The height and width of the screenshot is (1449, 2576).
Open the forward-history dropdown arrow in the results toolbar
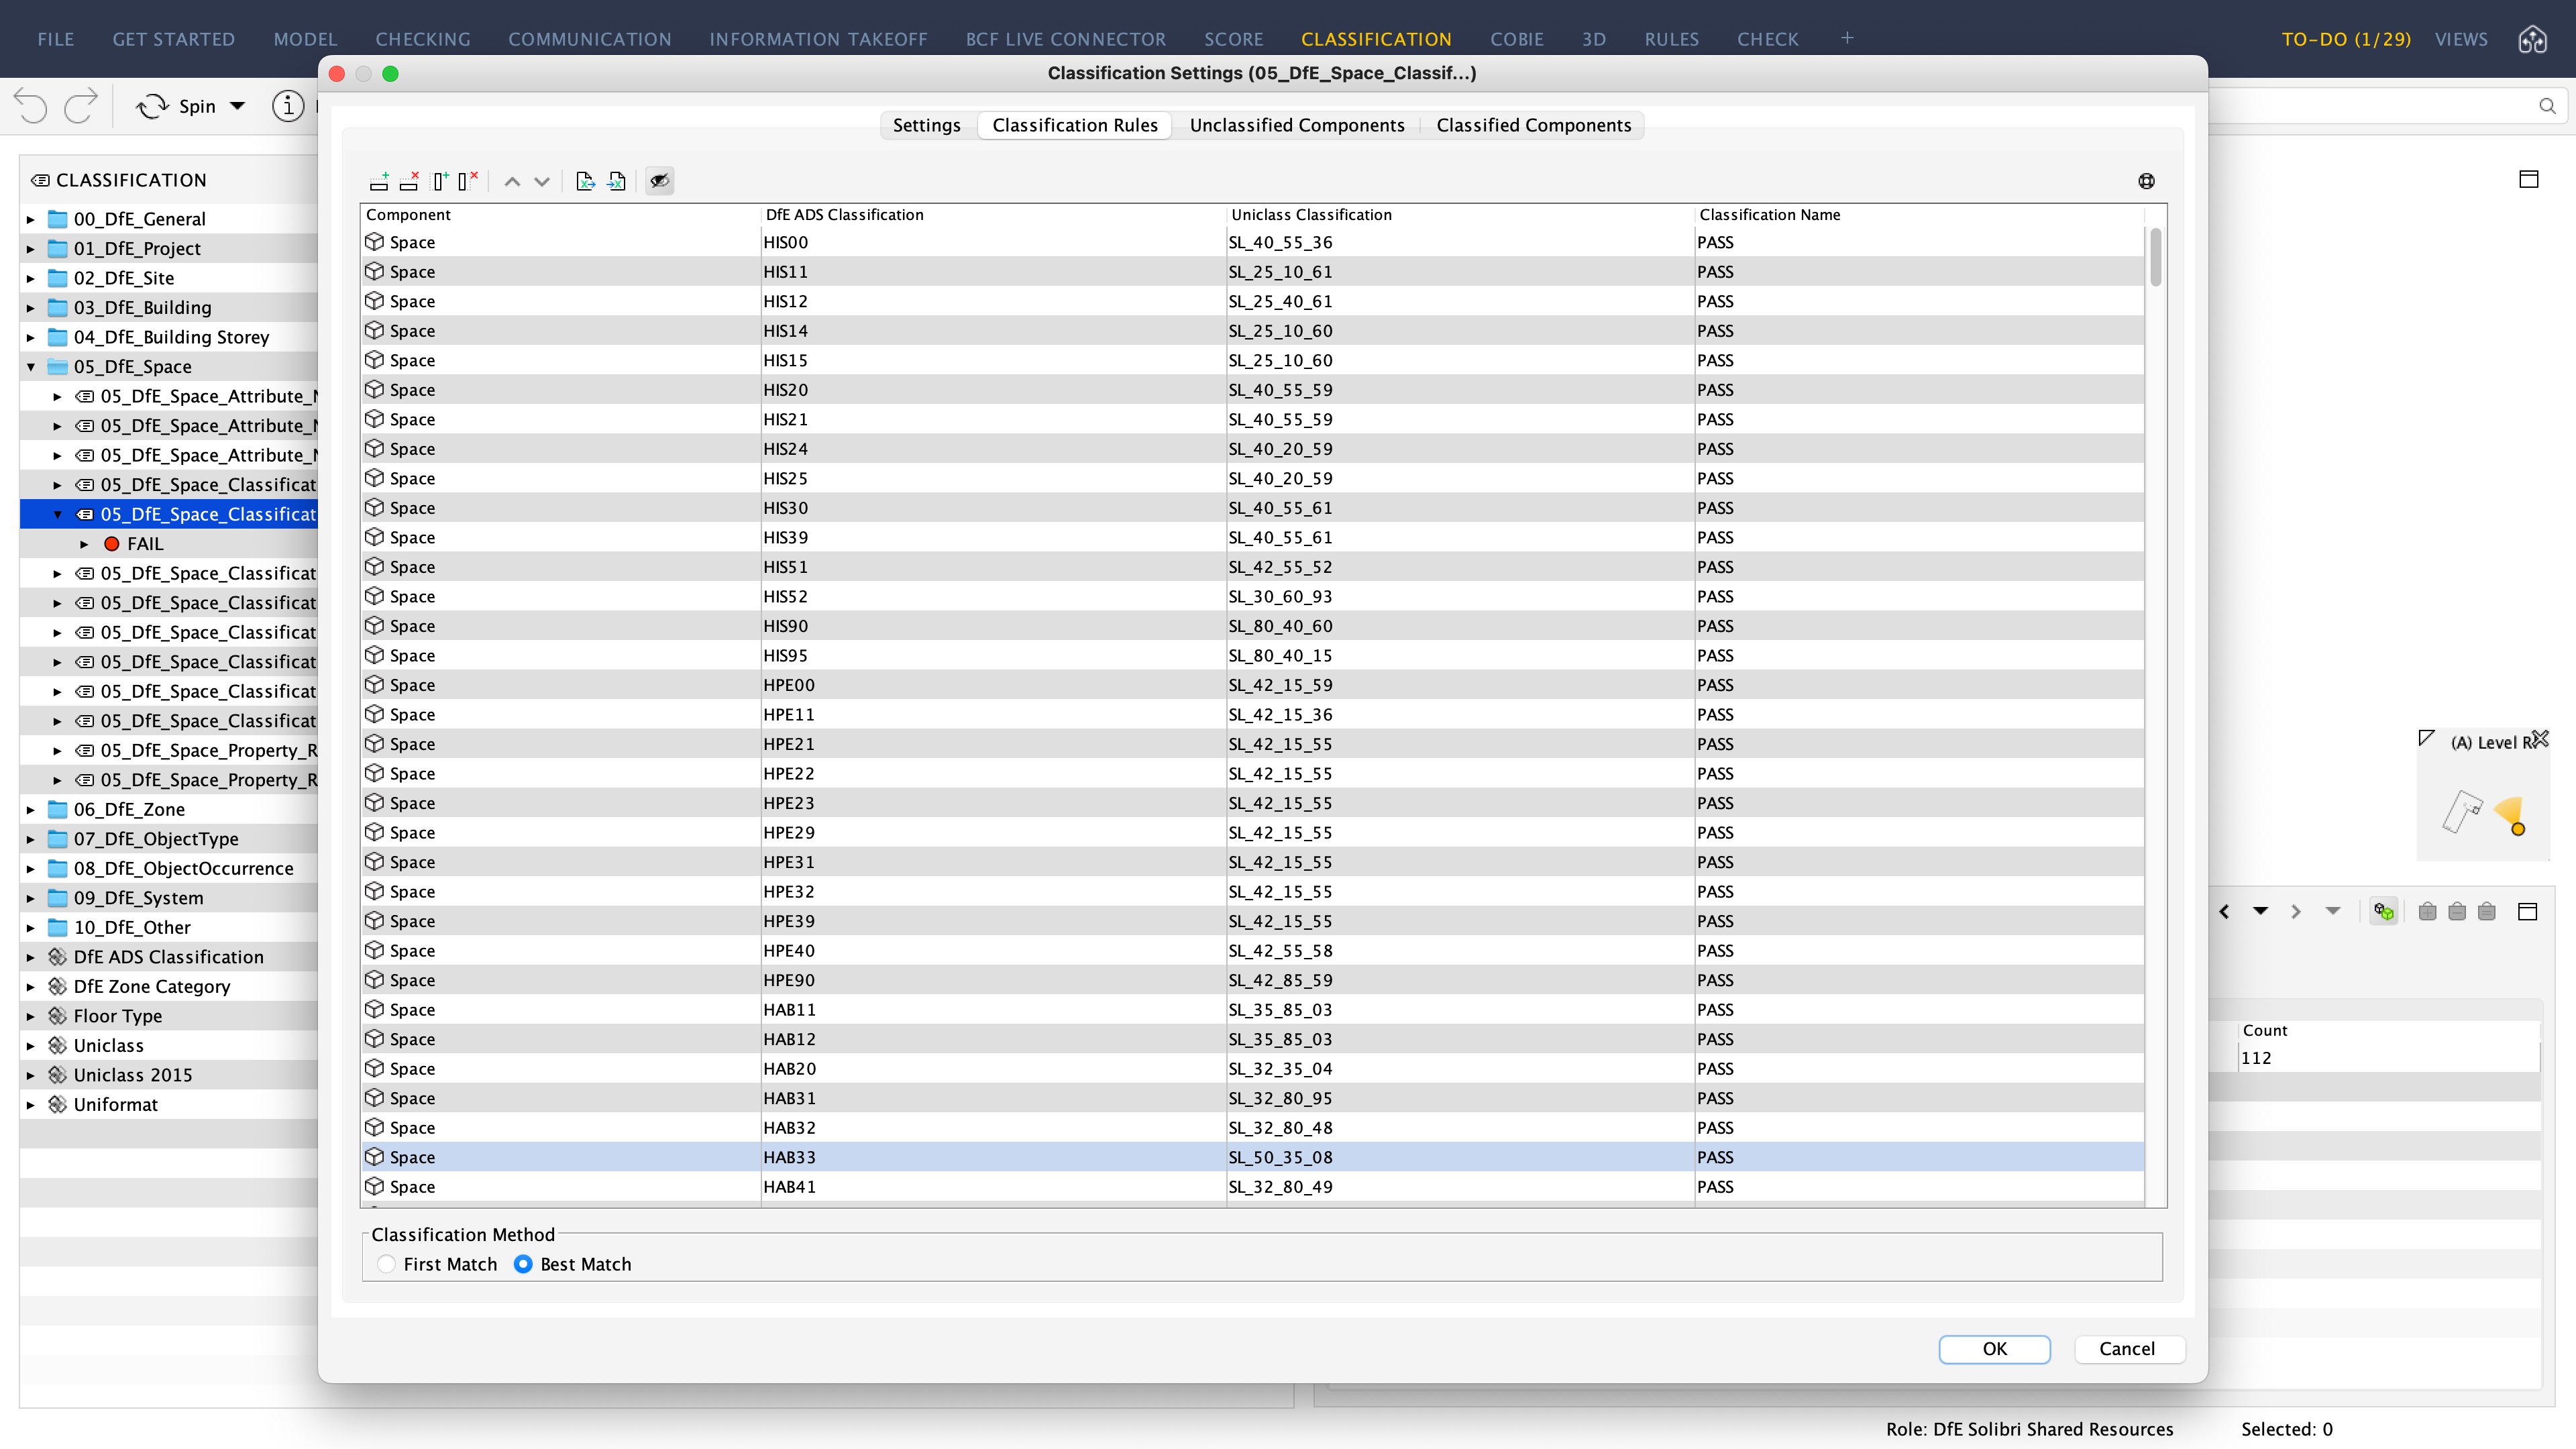[x=2333, y=911]
